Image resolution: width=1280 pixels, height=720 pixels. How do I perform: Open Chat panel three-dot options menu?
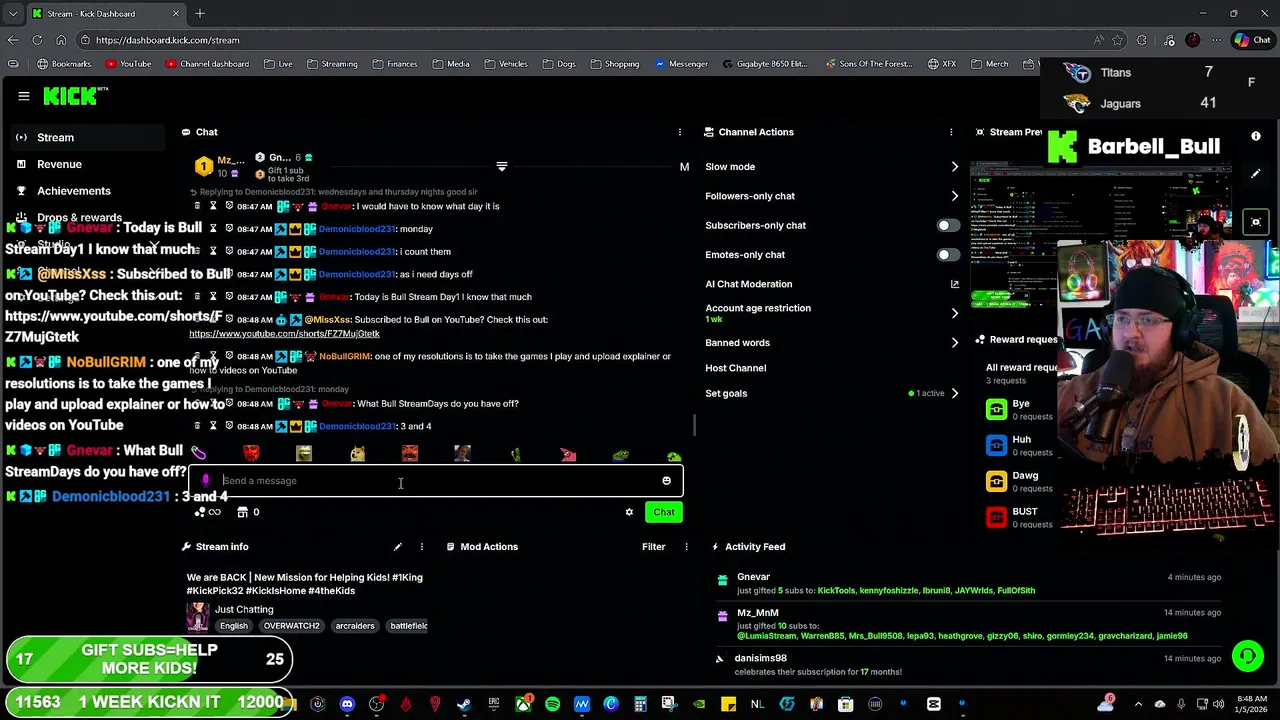click(x=680, y=132)
